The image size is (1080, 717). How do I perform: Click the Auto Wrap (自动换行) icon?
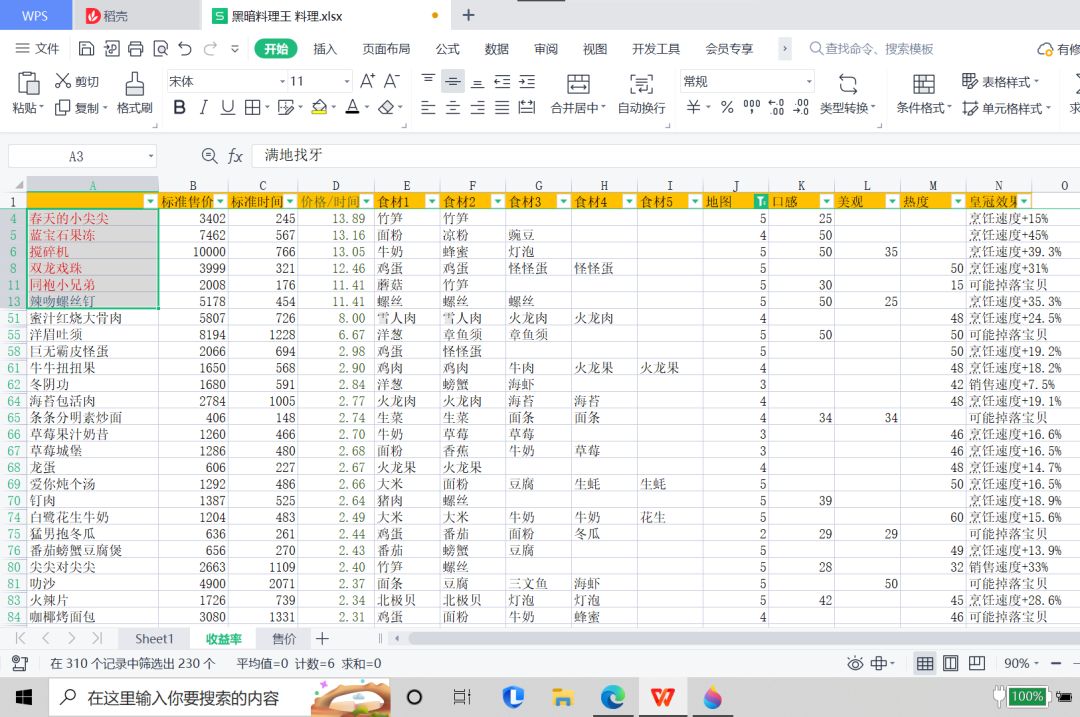point(640,84)
